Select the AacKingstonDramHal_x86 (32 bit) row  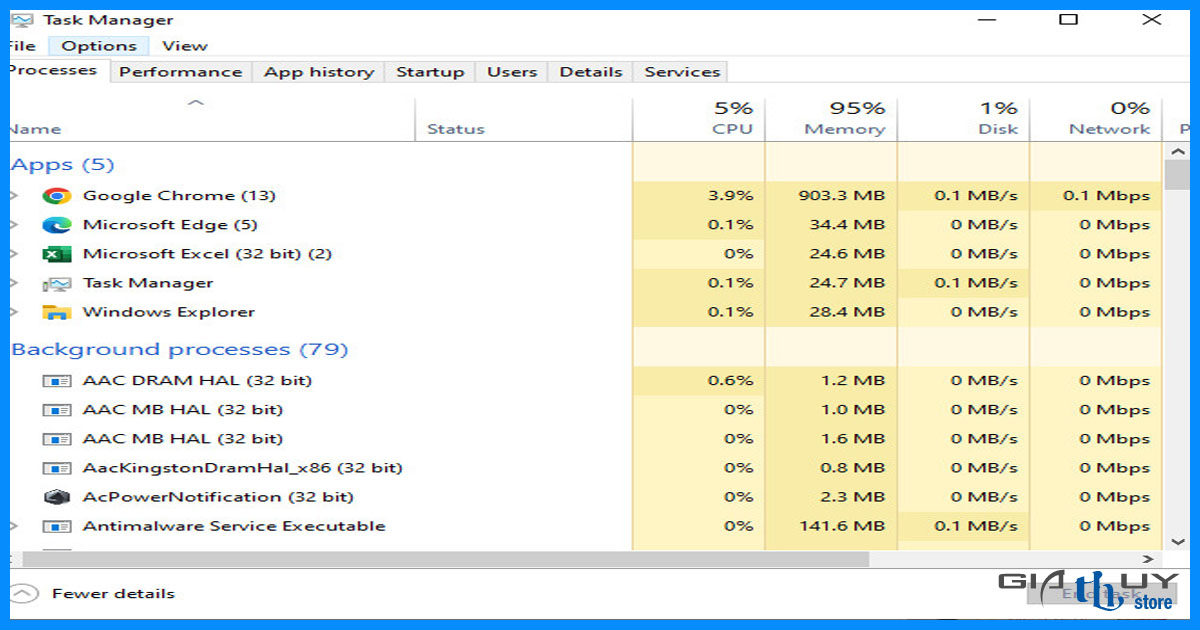pos(585,468)
